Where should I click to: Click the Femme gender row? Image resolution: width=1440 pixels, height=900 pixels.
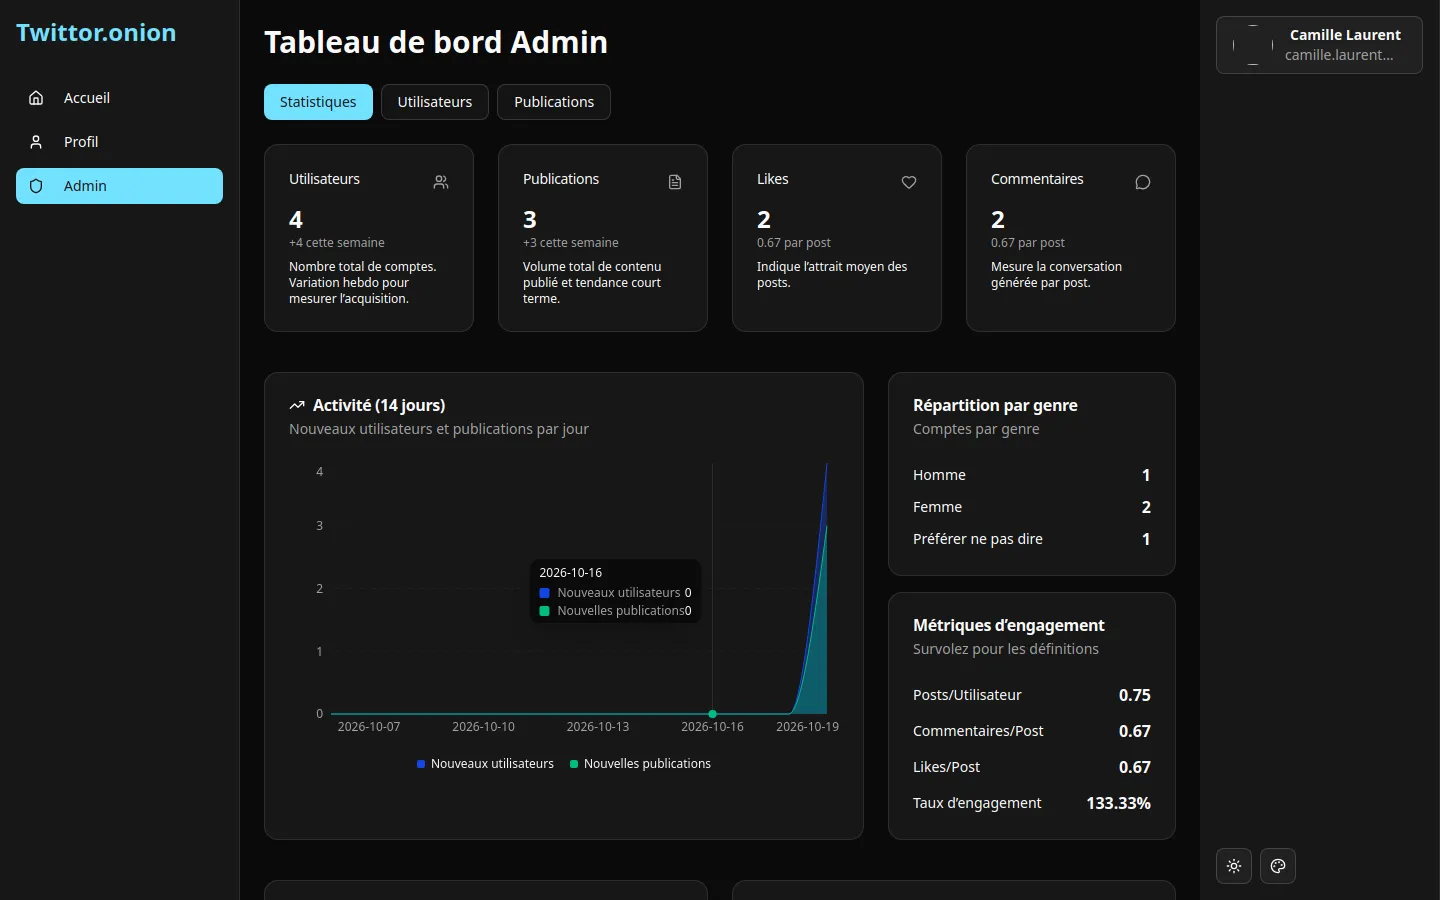click(1032, 507)
